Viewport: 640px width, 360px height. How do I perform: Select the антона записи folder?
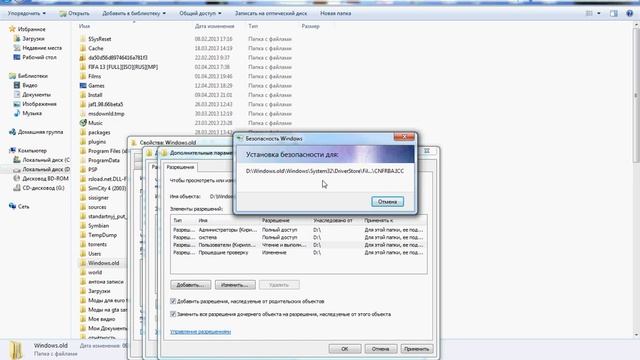pyautogui.click(x=106, y=282)
